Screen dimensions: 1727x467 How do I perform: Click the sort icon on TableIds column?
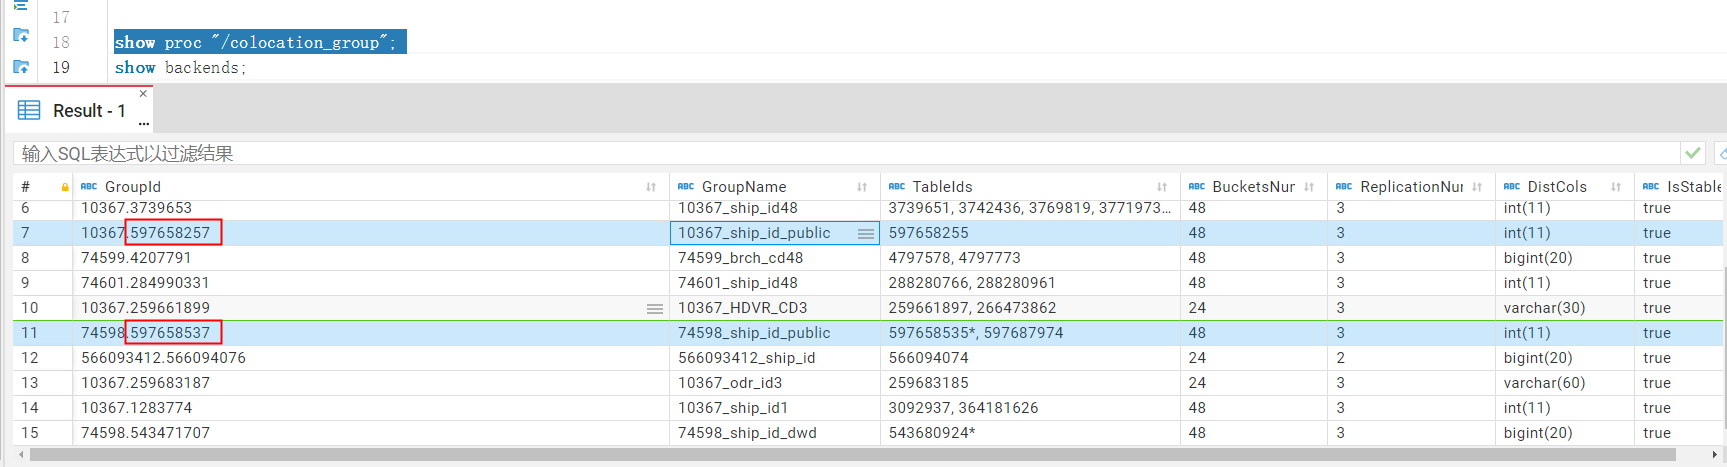pos(1162,187)
